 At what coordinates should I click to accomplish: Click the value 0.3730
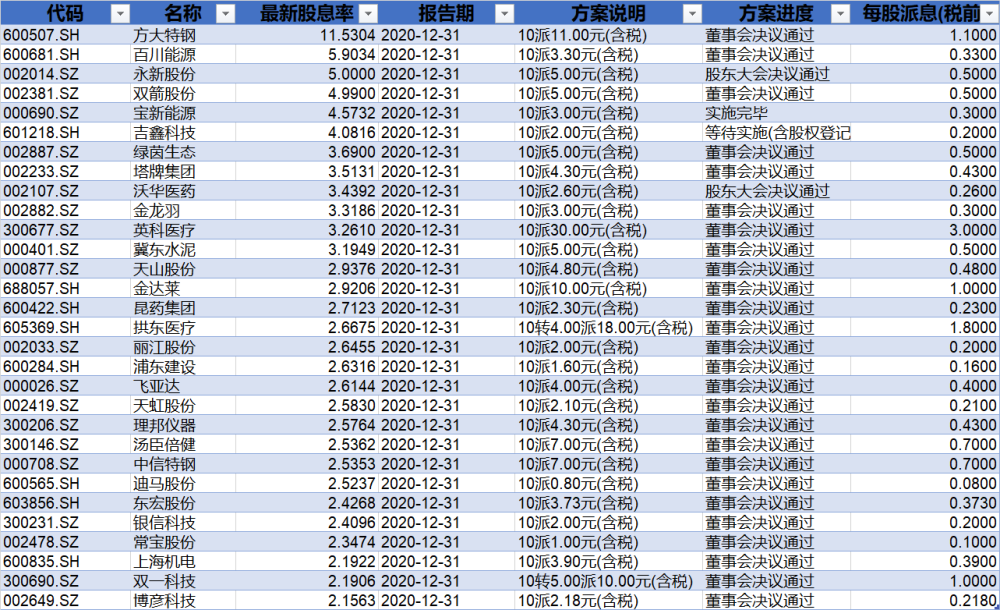coord(925,503)
